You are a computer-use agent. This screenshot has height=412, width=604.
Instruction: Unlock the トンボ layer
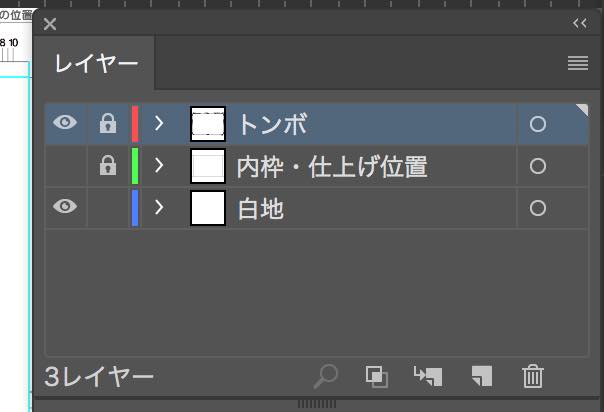click(108, 123)
